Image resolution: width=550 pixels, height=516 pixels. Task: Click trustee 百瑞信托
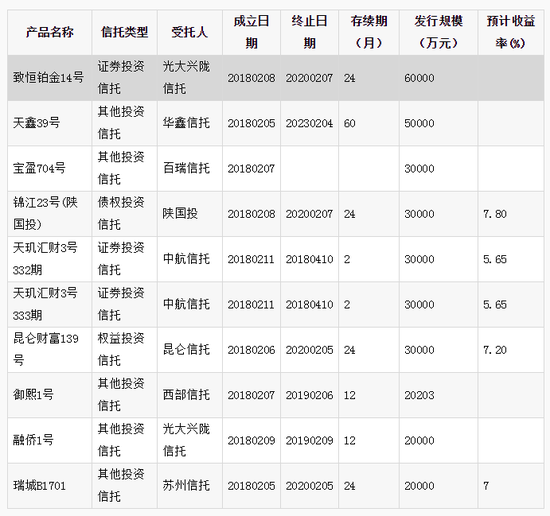pos(186,168)
